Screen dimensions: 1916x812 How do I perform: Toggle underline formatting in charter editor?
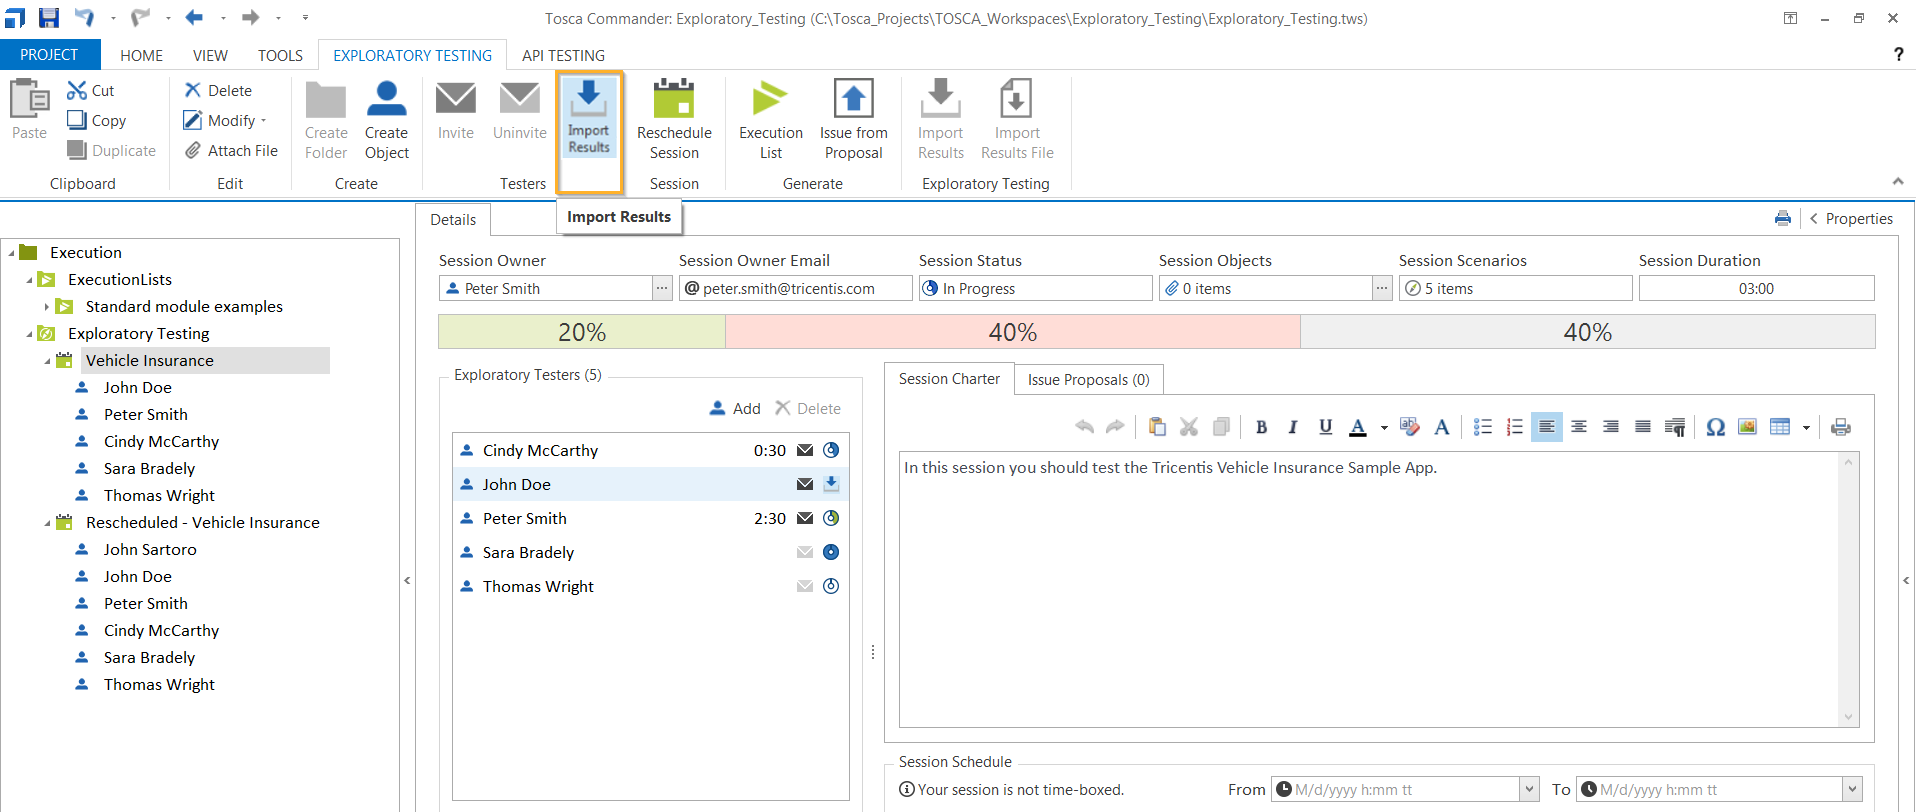click(1325, 427)
